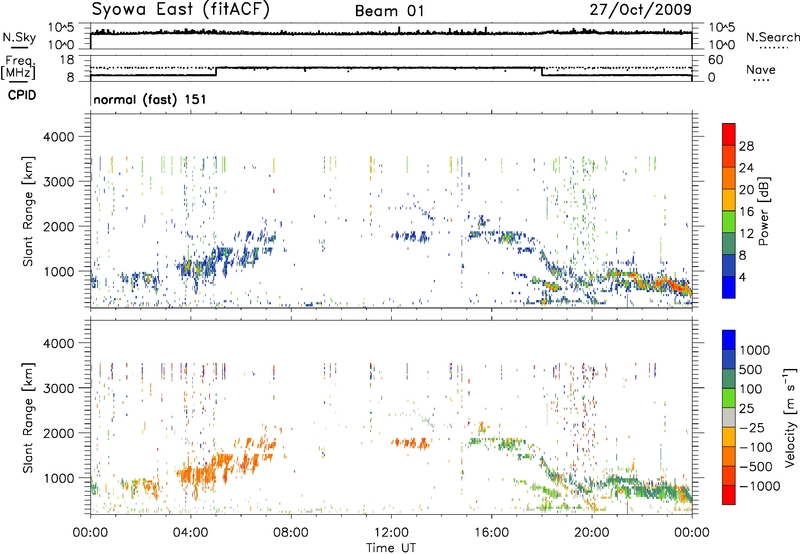Click the '100' value on Velocity scale
Viewport: 800px width, 554px height.
pos(751,389)
